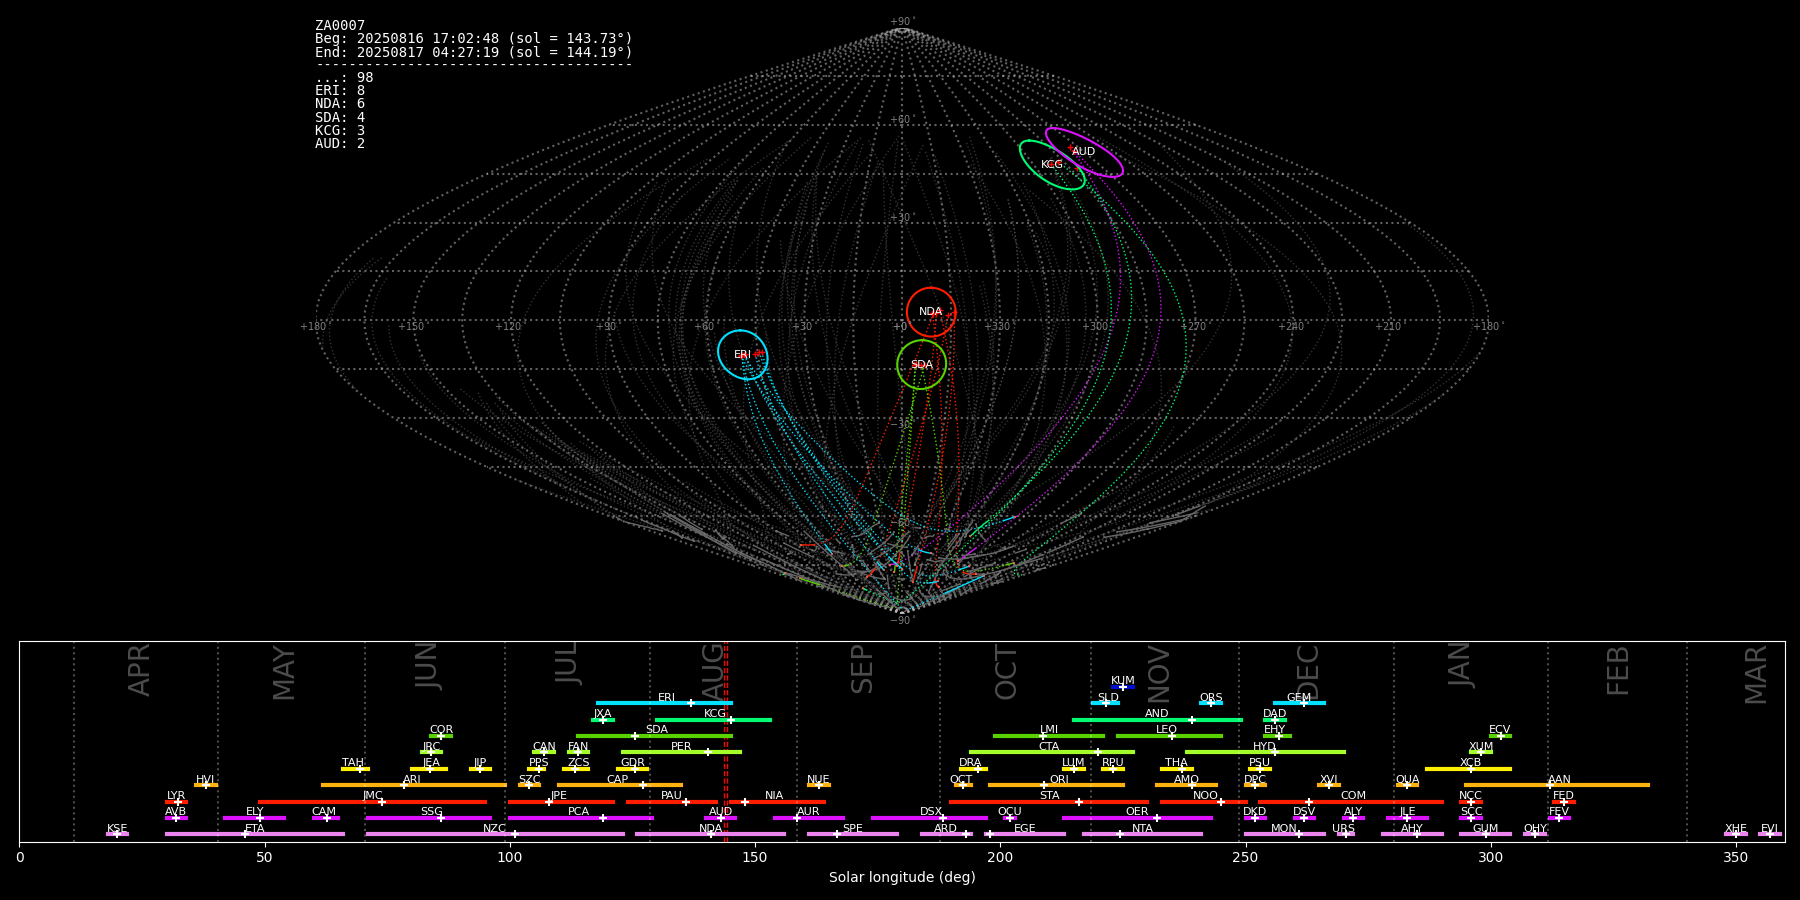Click the ORI shower bar in the timeline
The width and height of the screenshot is (1800, 900).
click(1056, 785)
